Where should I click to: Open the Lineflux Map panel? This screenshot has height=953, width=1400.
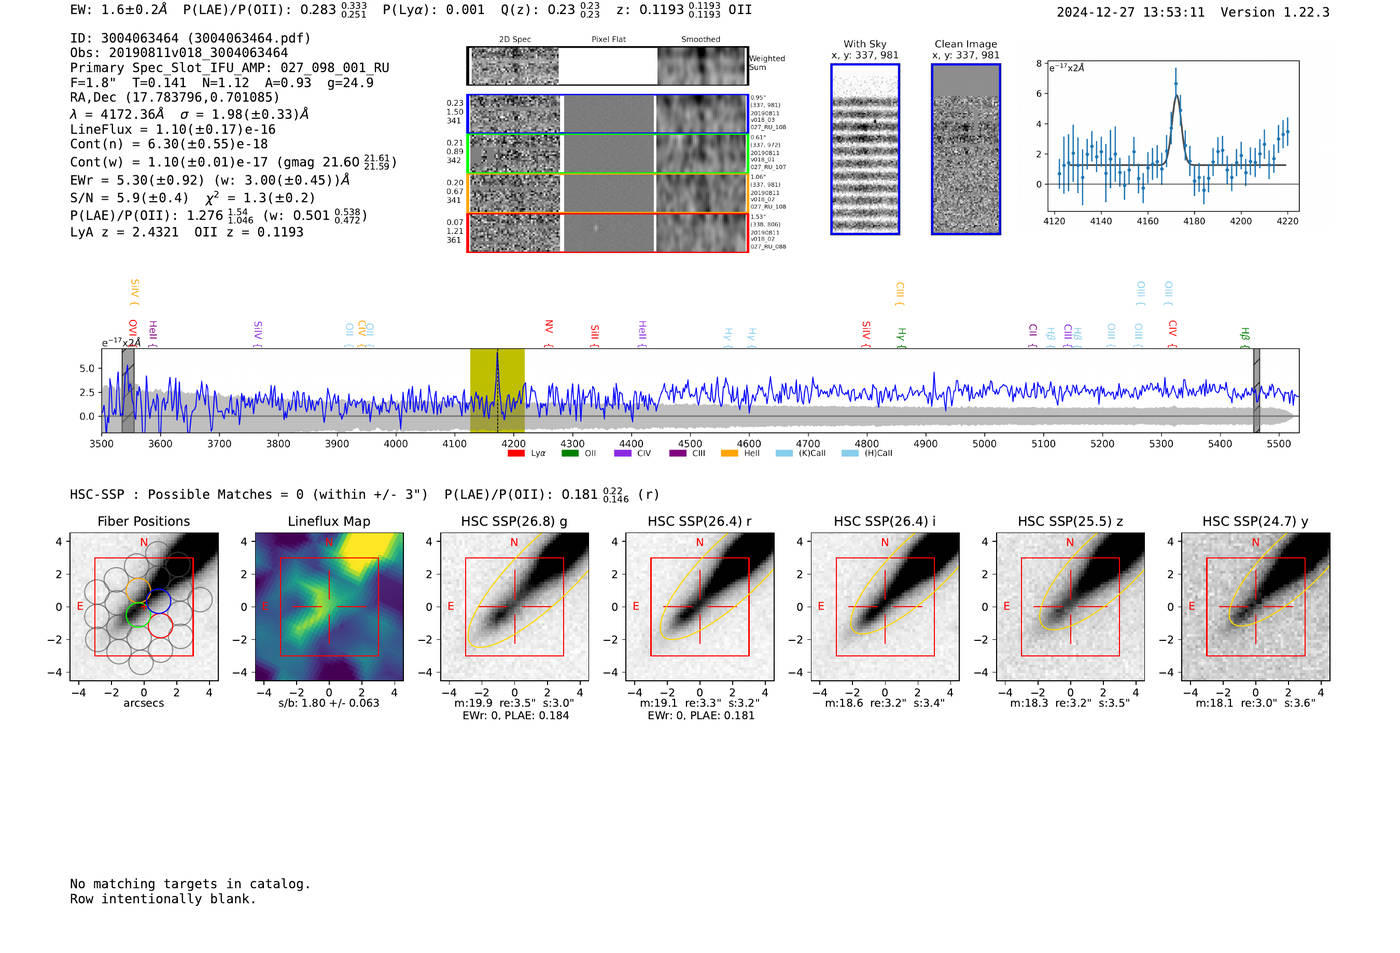point(329,607)
